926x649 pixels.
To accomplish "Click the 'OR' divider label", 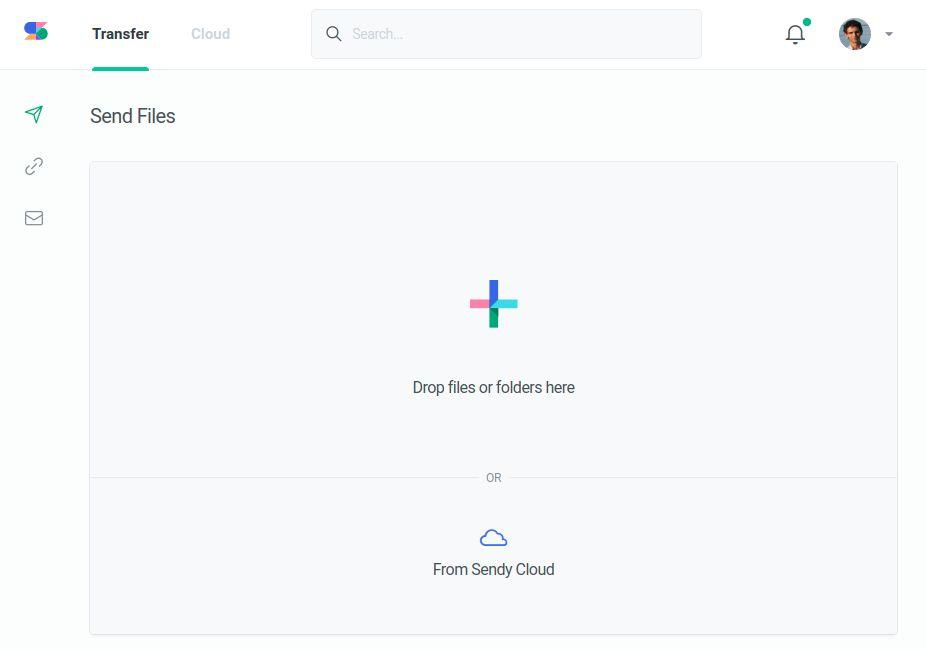I will (494, 478).
